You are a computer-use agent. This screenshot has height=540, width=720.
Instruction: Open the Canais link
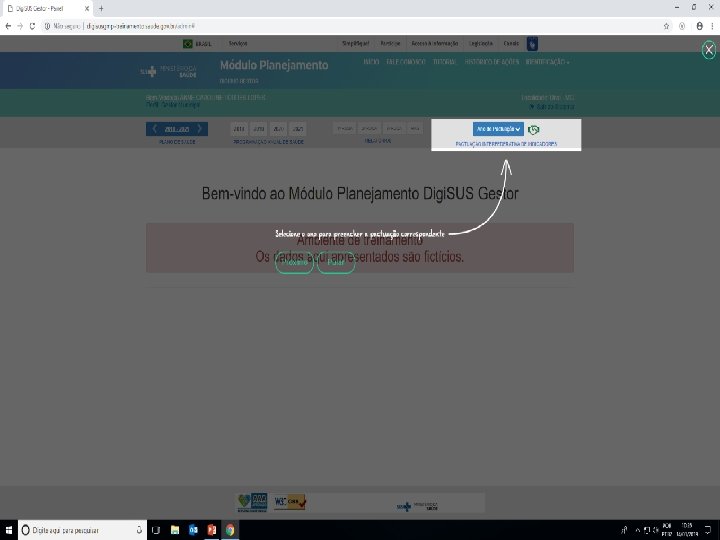511,43
